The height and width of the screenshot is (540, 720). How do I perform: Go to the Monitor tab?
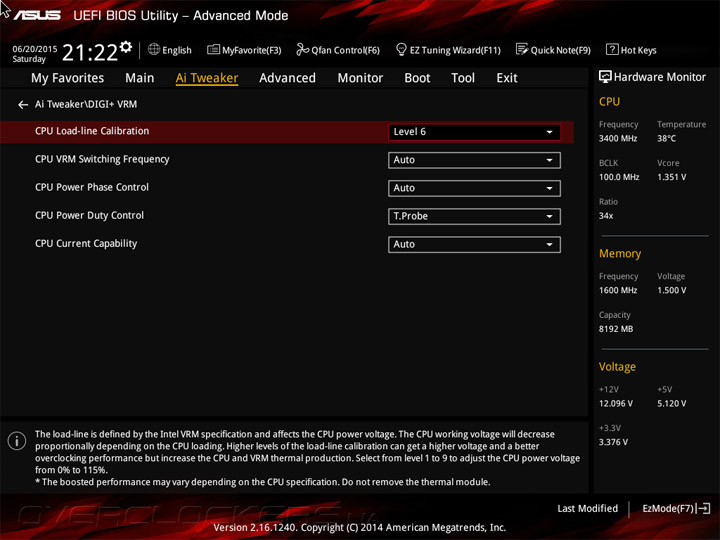click(x=360, y=78)
